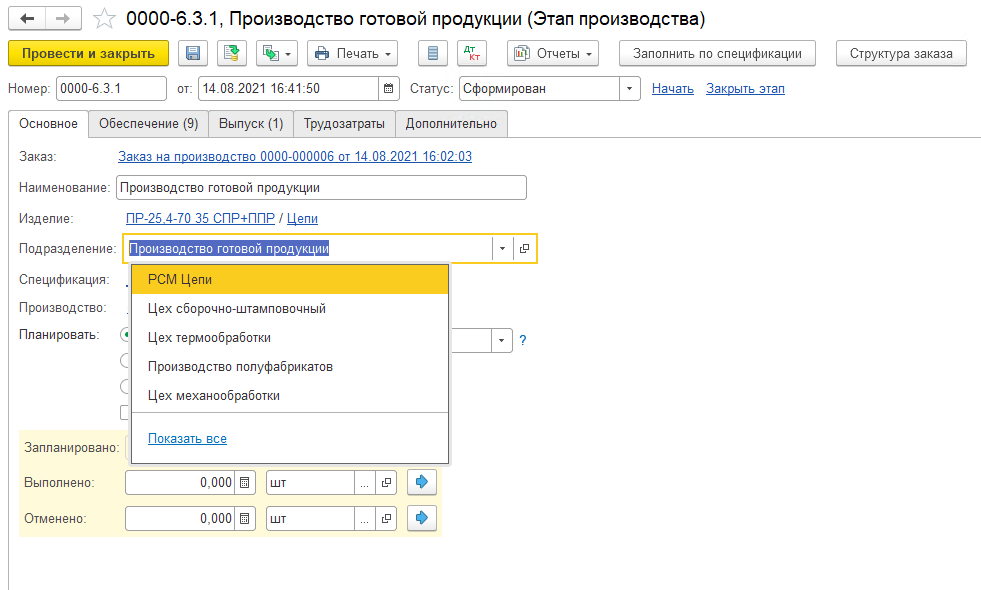Viewport: 981px width, 590px height.
Task: Open unit selection ellipsis in Выполнено row
Action: (364, 482)
